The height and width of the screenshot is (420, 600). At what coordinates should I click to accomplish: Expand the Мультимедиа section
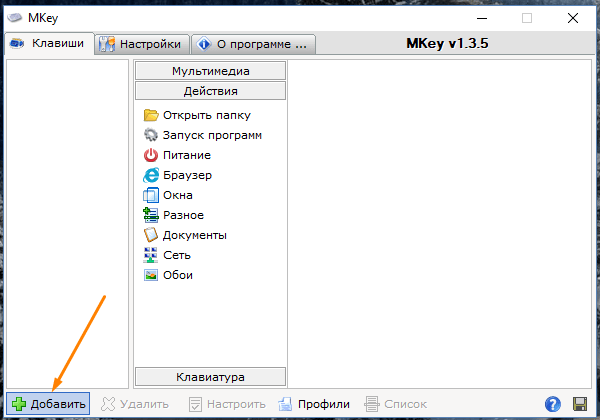click(210, 71)
